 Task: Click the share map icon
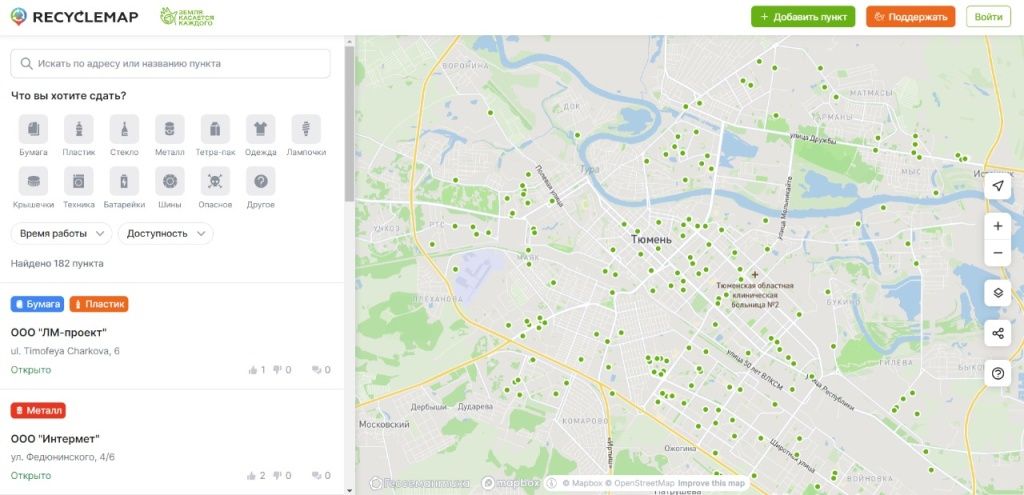coord(997,333)
